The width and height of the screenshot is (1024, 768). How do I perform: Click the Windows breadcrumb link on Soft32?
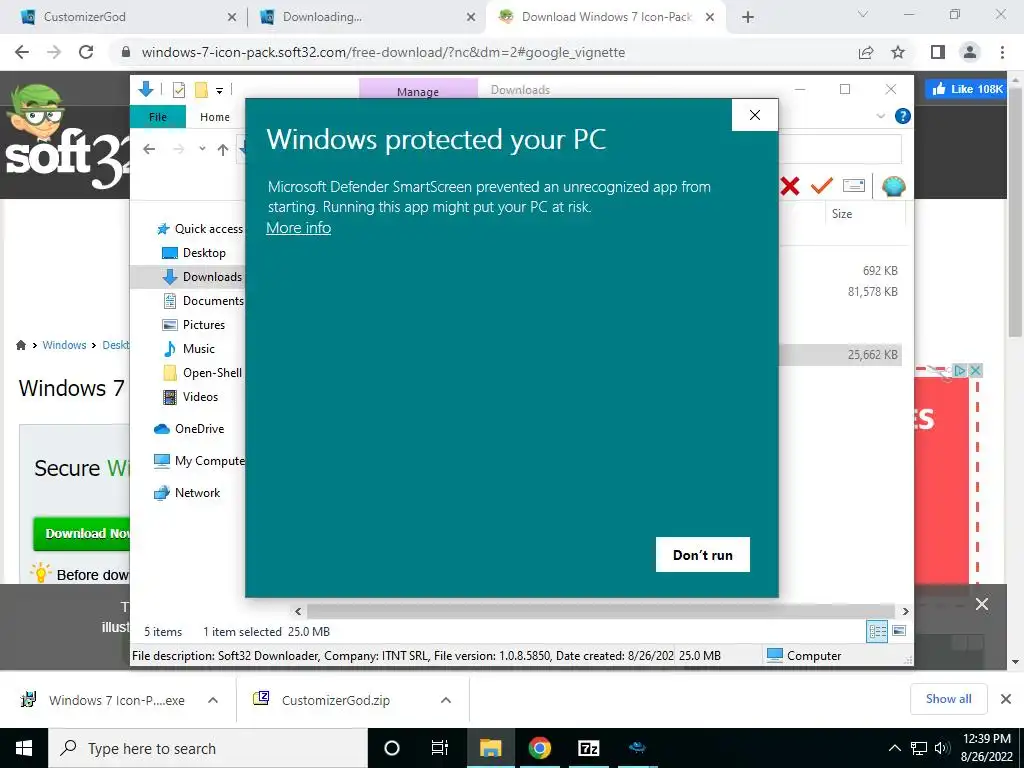(x=64, y=345)
